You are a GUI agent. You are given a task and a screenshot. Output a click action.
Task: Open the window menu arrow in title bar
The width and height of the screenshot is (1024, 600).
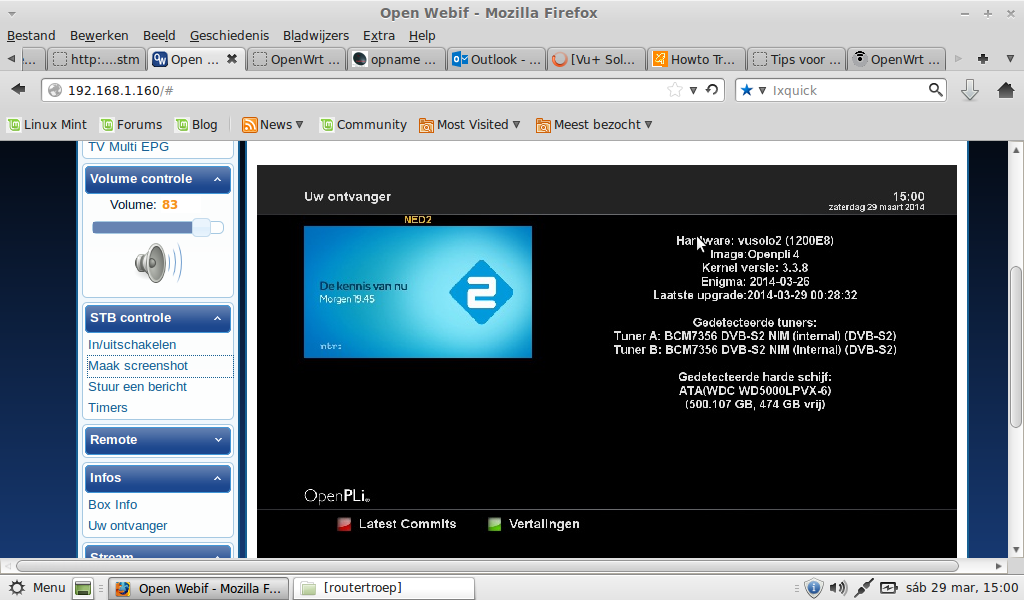(12, 13)
